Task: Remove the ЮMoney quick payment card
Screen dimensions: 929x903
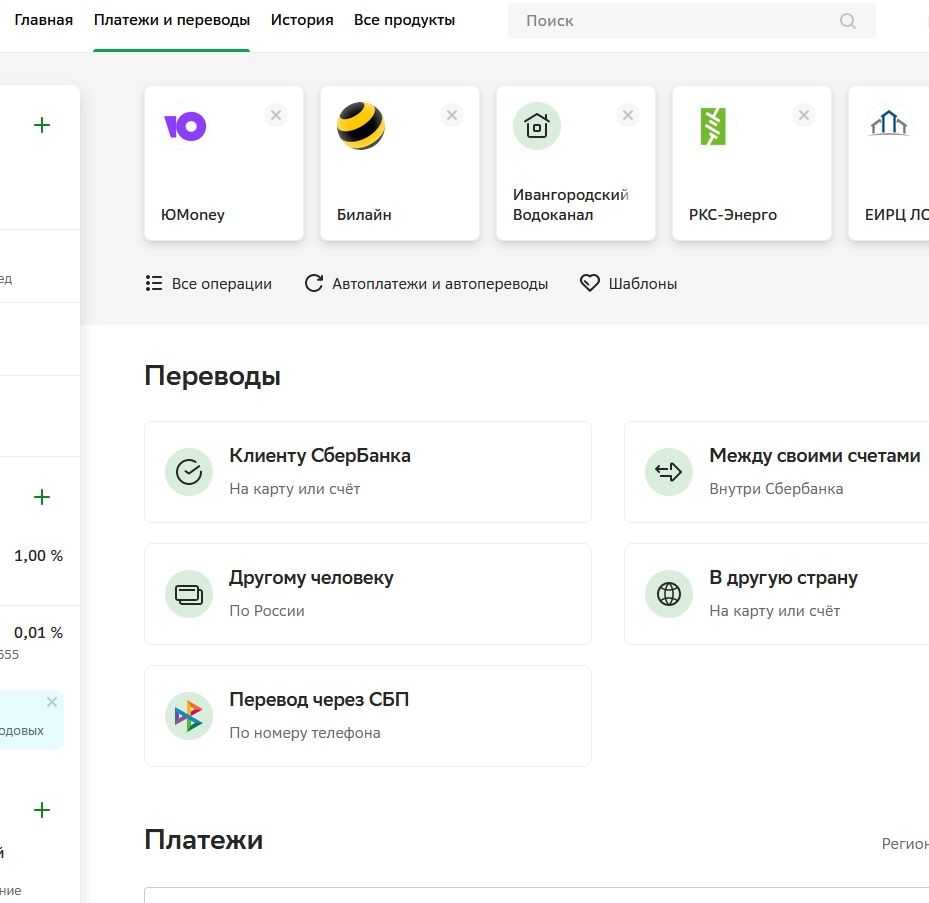Action: [x=276, y=115]
